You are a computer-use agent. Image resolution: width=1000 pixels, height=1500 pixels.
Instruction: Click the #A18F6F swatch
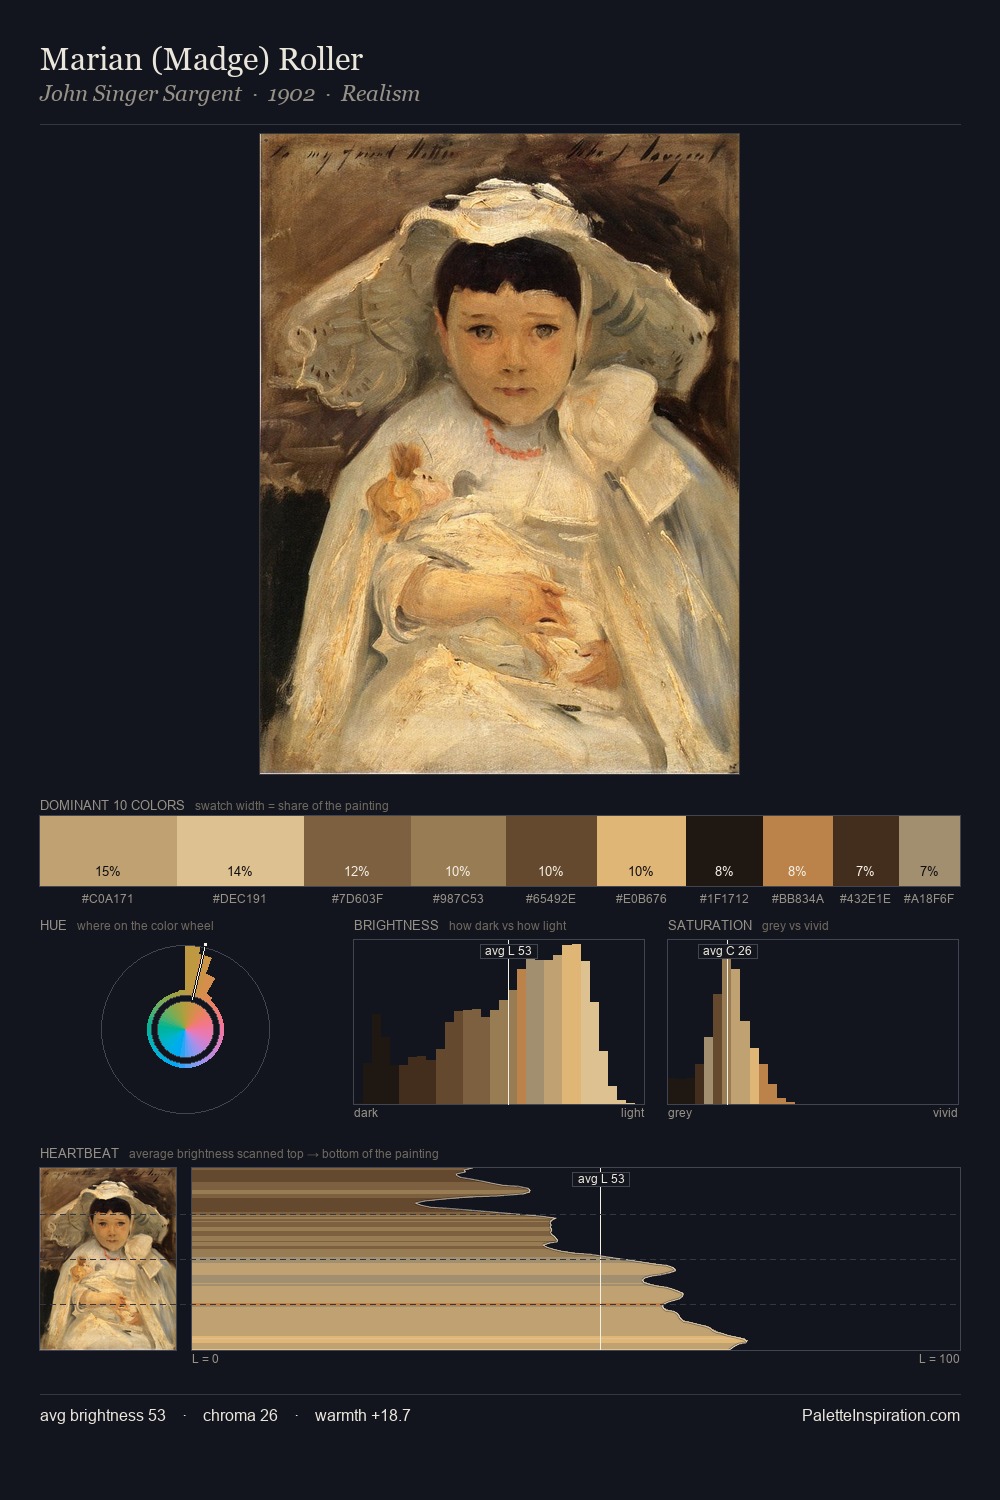pos(929,851)
